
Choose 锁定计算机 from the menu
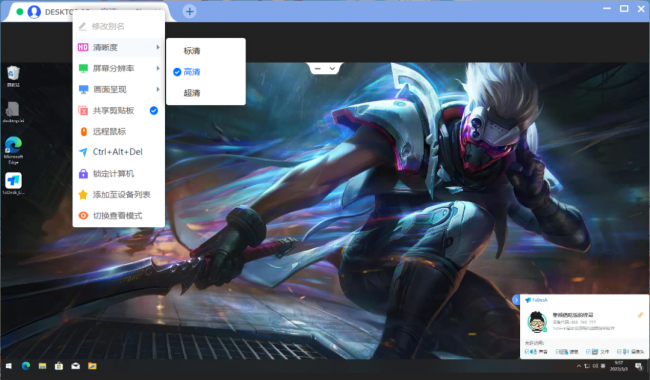119,174
